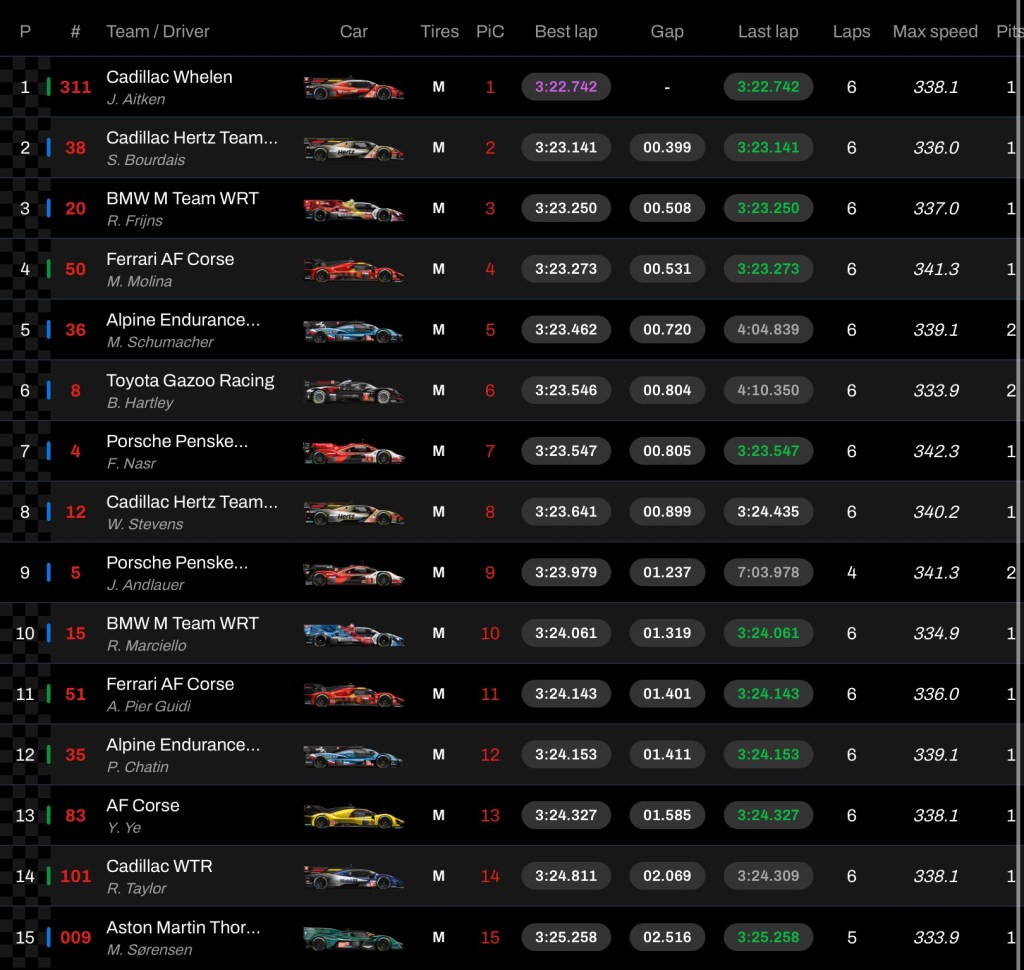
Task: Click R. Marciello's BMW #15 car image
Action: click(x=354, y=634)
